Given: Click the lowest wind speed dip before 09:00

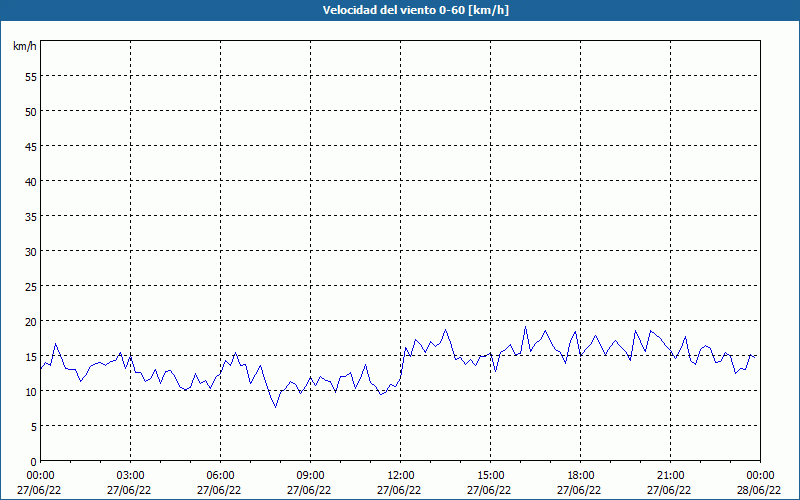Looking at the screenshot, I should (x=276, y=406).
